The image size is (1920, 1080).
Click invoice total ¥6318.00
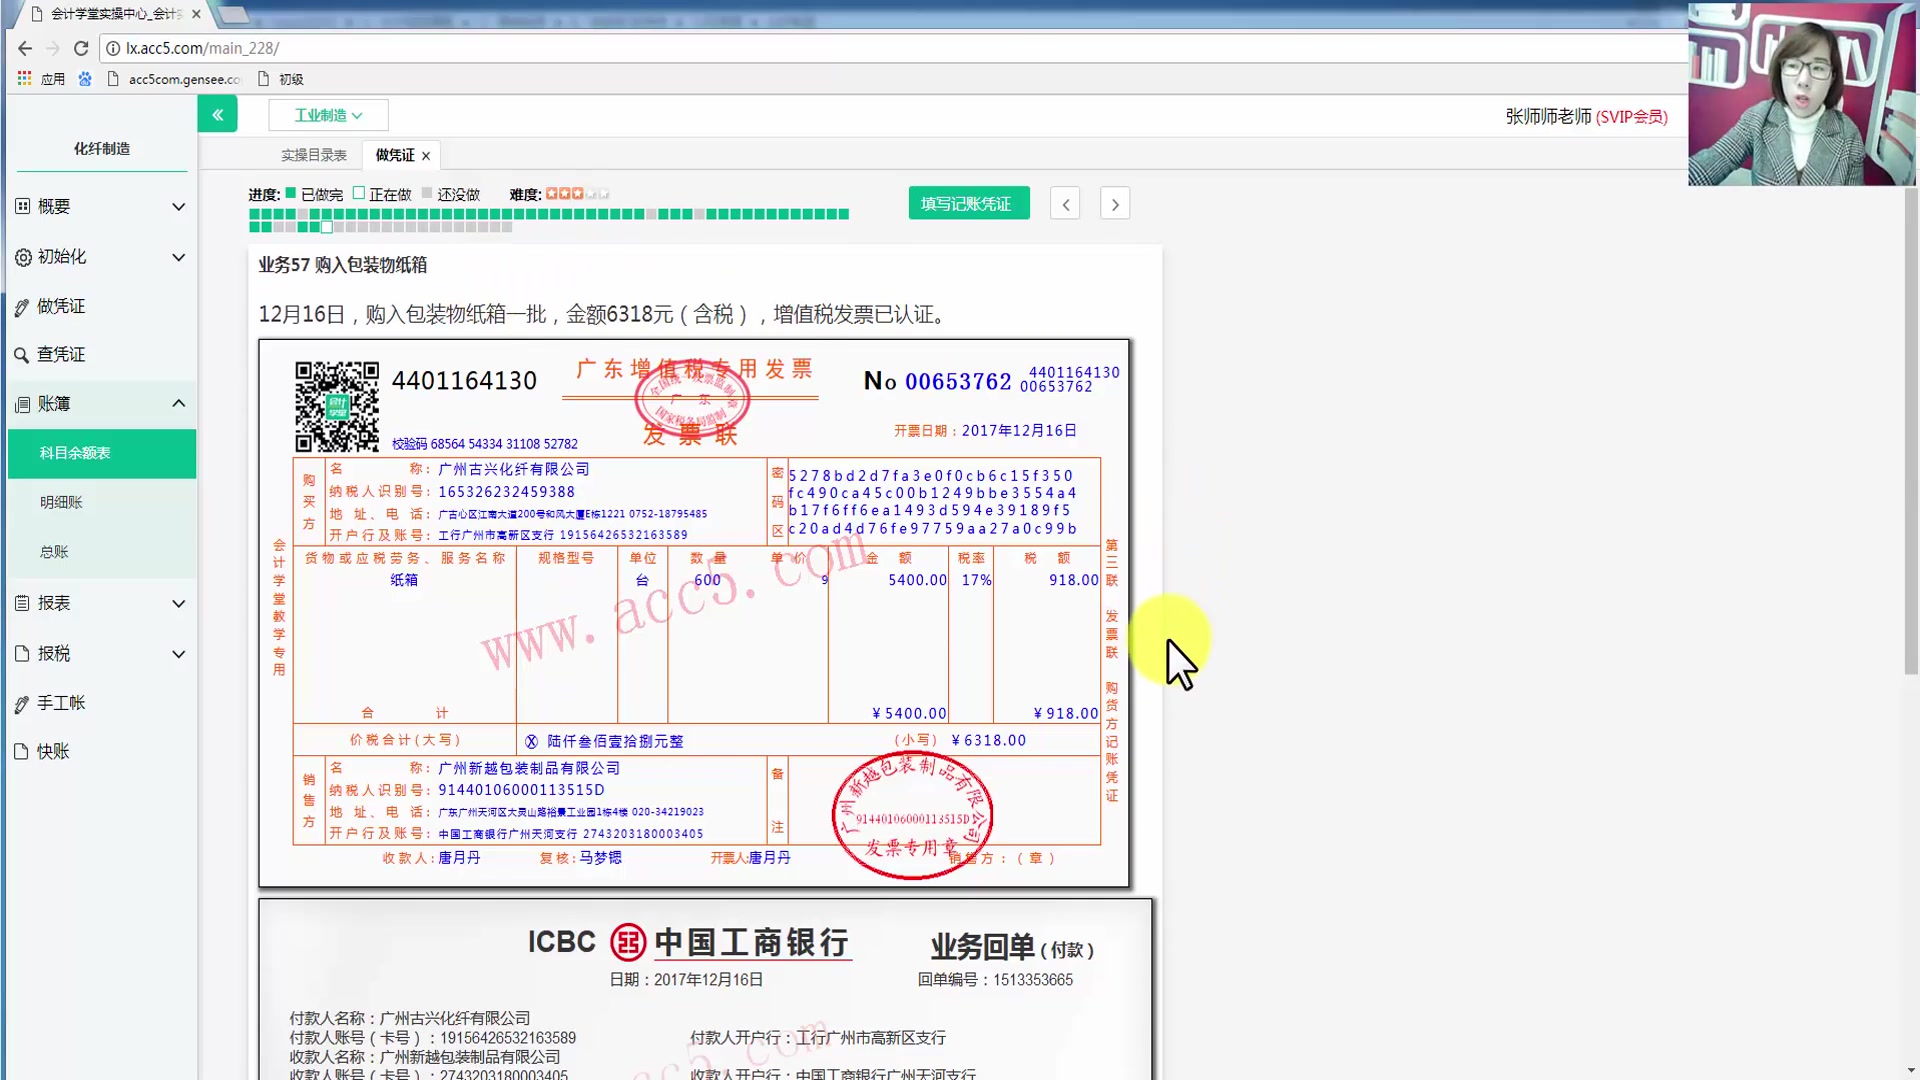[989, 740]
